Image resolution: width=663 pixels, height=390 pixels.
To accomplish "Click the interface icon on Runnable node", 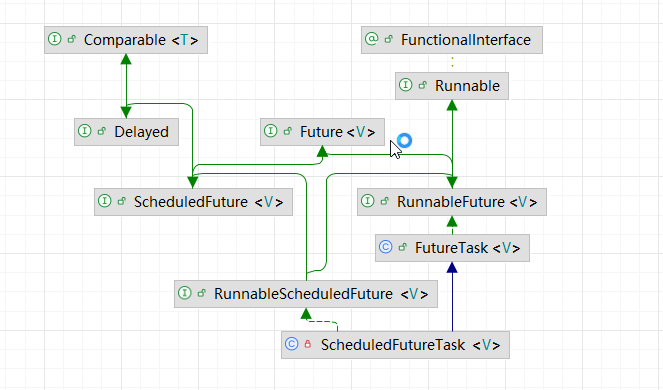I will (405, 85).
